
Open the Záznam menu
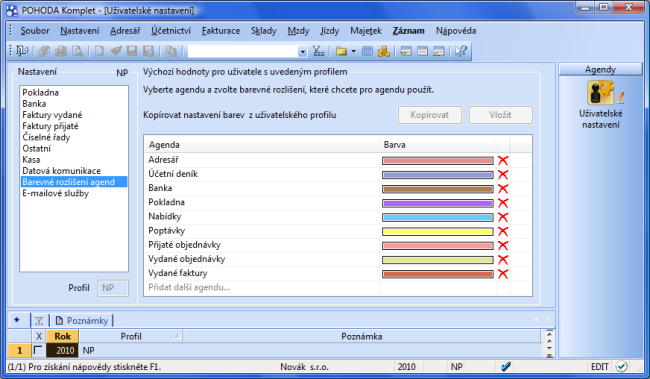coord(409,31)
